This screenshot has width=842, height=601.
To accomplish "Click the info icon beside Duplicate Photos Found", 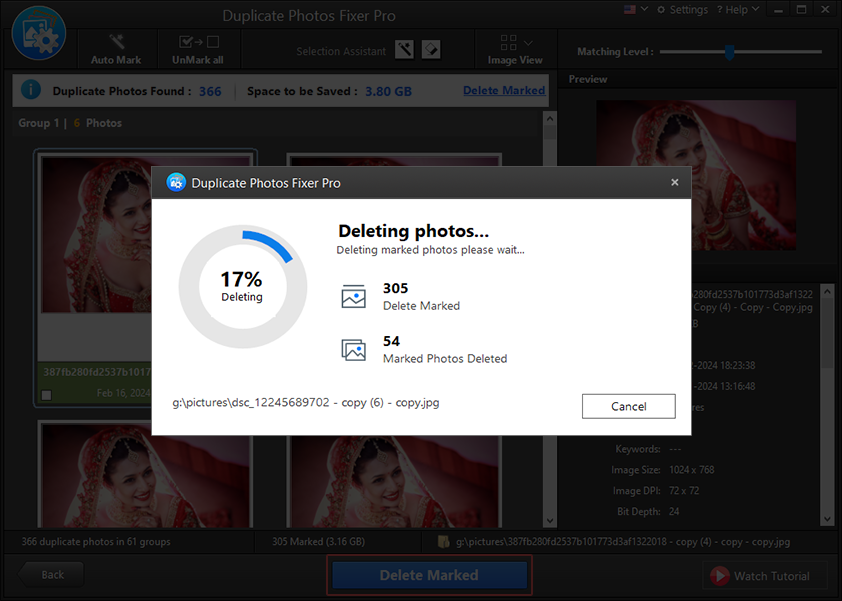I will coord(31,90).
